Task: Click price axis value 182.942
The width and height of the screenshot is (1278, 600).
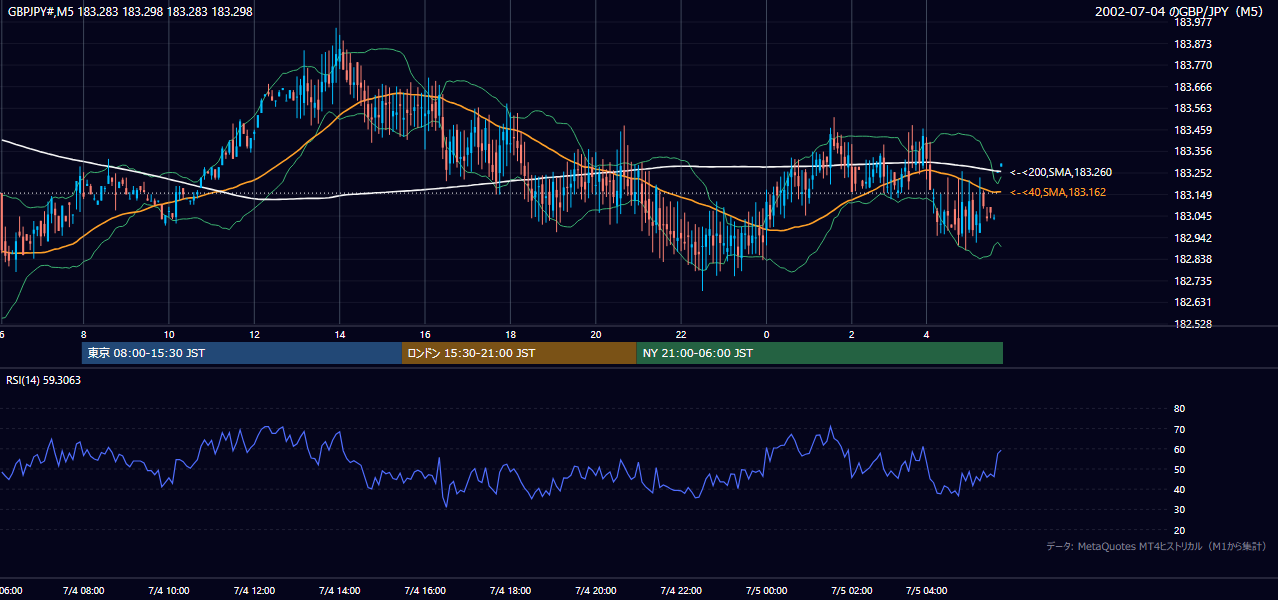Action: coord(1192,238)
